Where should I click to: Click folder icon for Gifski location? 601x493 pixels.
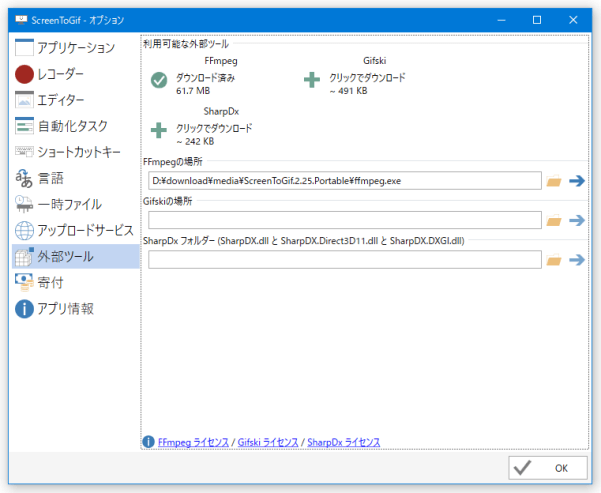click(x=554, y=220)
